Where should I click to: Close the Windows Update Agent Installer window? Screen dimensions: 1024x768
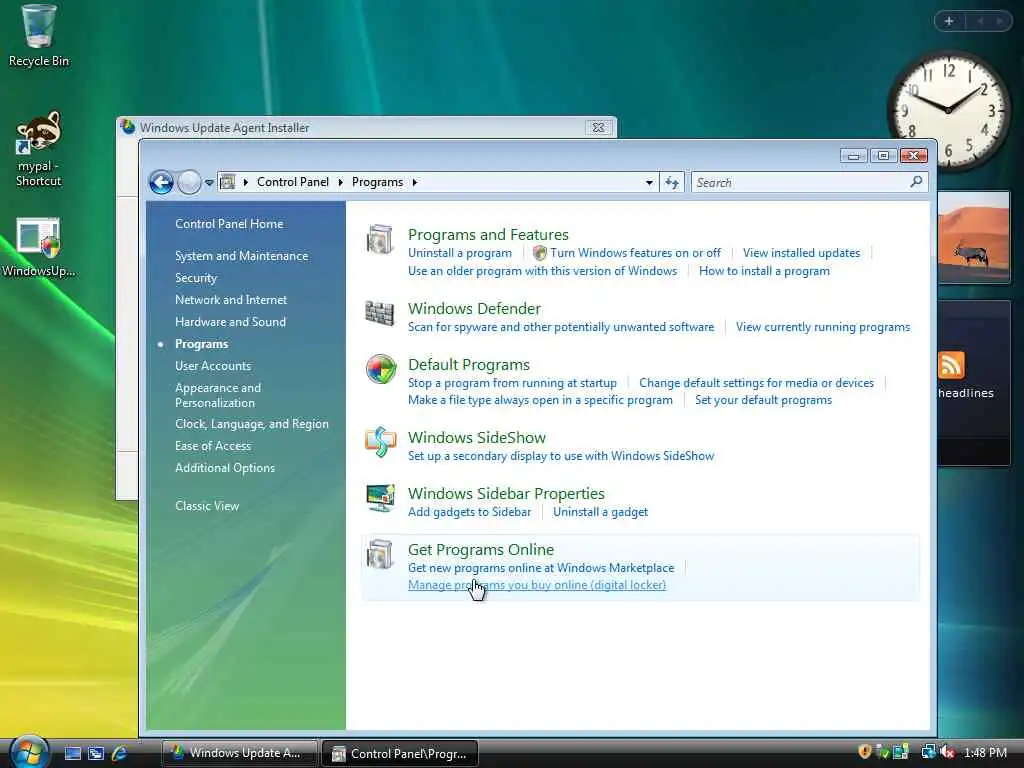pos(598,128)
